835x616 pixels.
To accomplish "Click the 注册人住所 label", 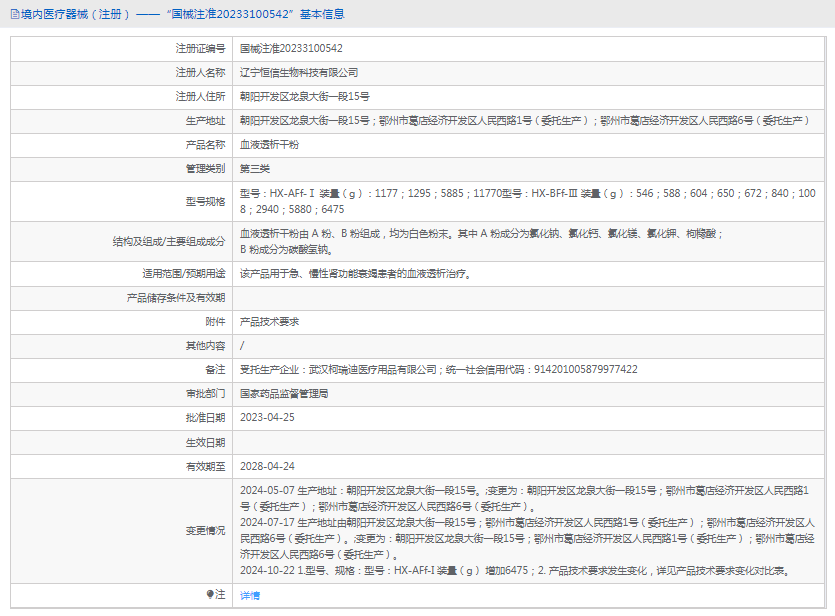I will click(x=200, y=96).
